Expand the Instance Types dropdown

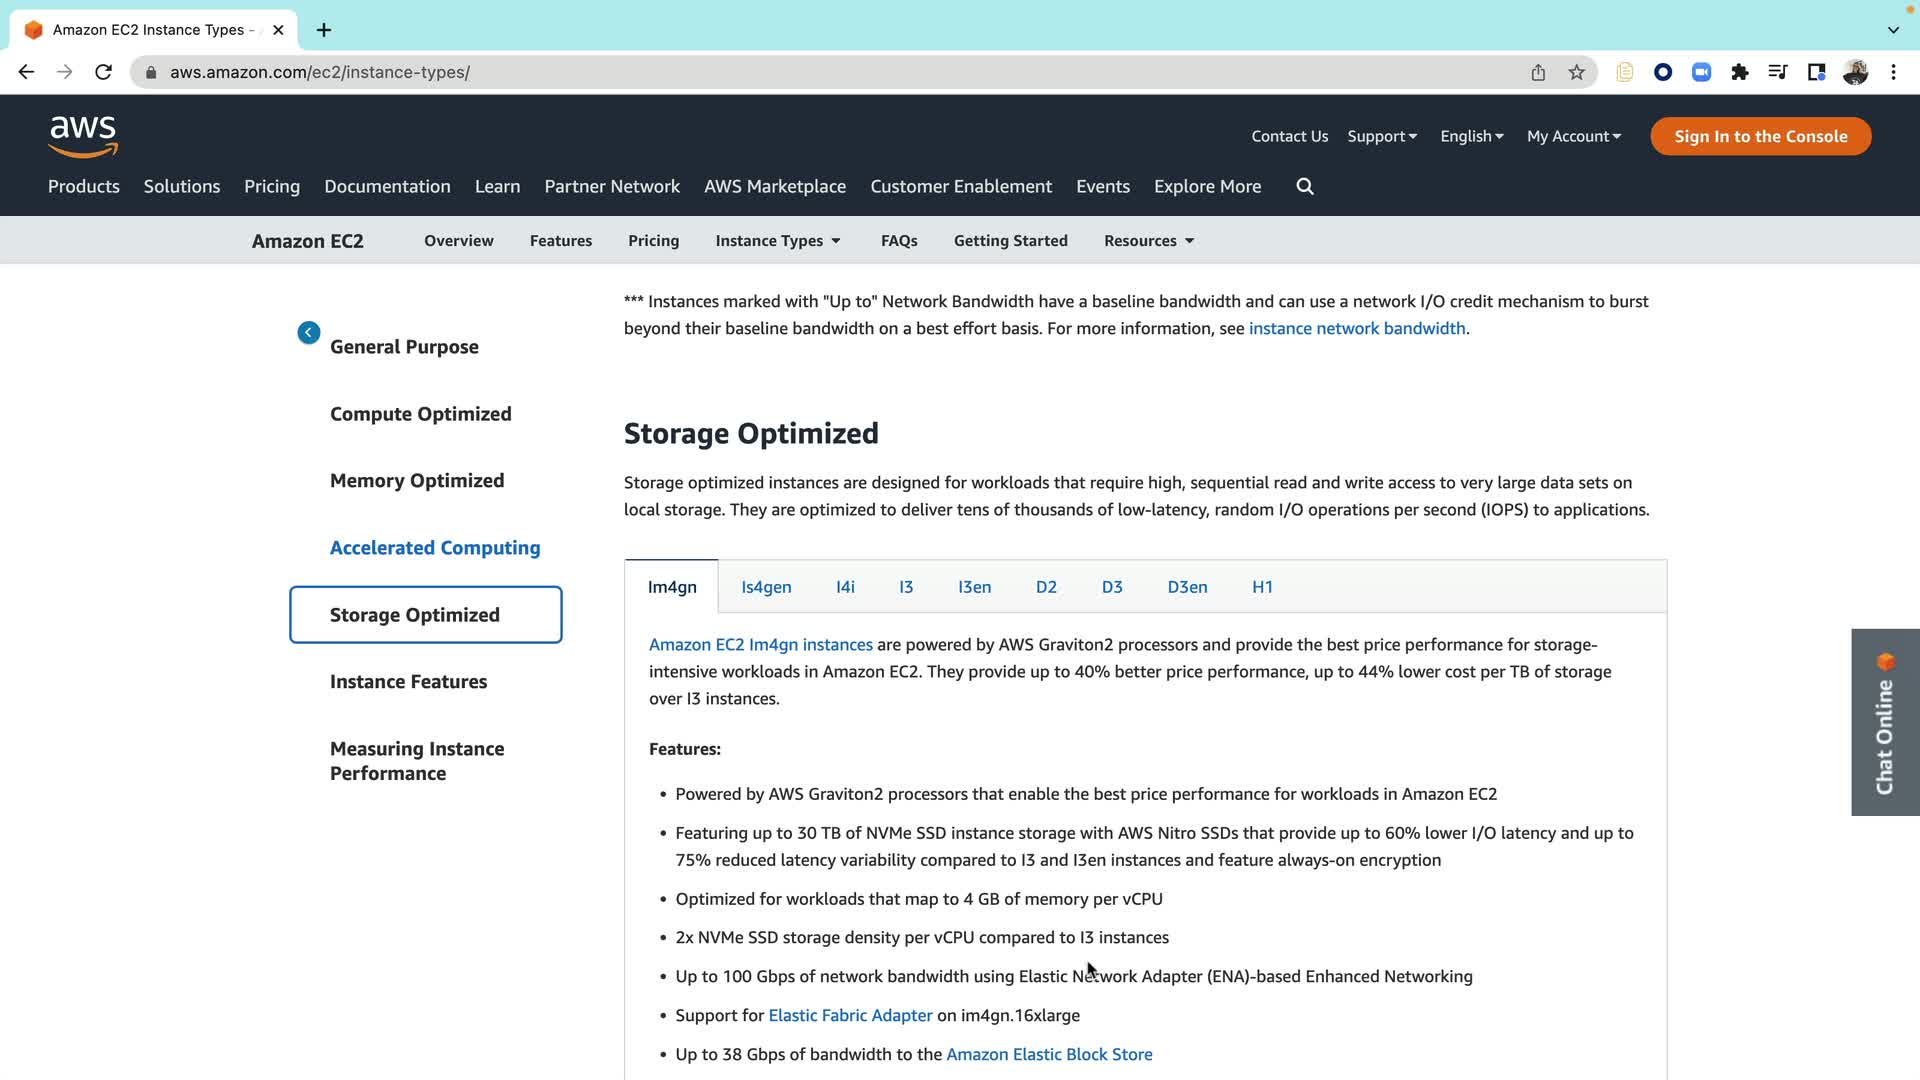(778, 241)
